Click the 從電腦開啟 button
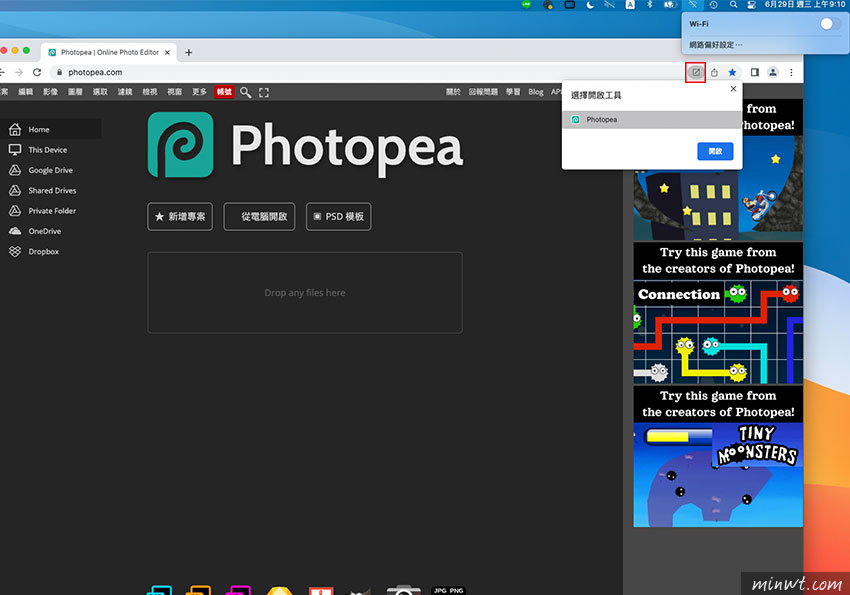 click(x=259, y=216)
